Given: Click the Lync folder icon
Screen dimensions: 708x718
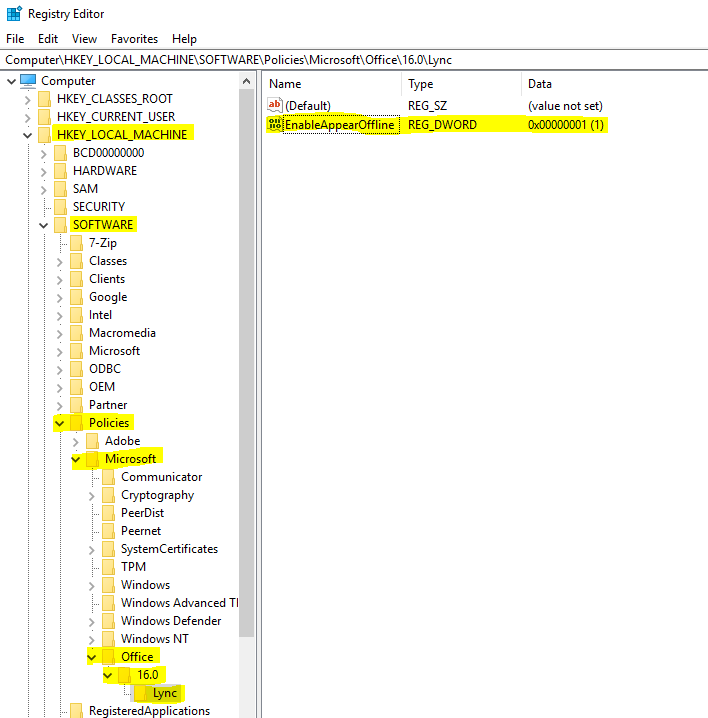Looking at the screenshot, I should pos(141,693).
